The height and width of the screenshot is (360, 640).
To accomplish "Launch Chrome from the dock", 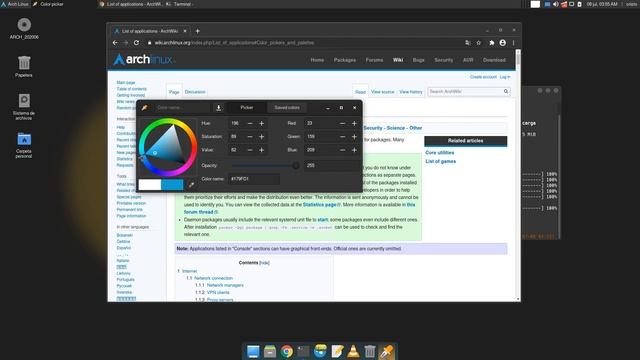I will click(x=287, y=351).
